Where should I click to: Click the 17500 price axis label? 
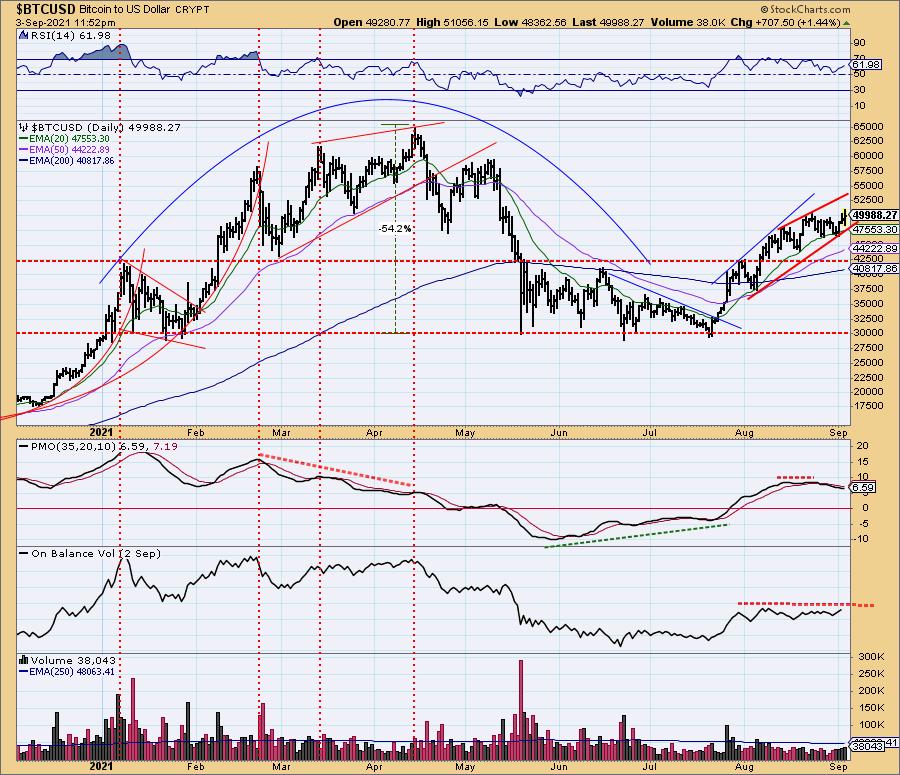(x=868, y=405)
